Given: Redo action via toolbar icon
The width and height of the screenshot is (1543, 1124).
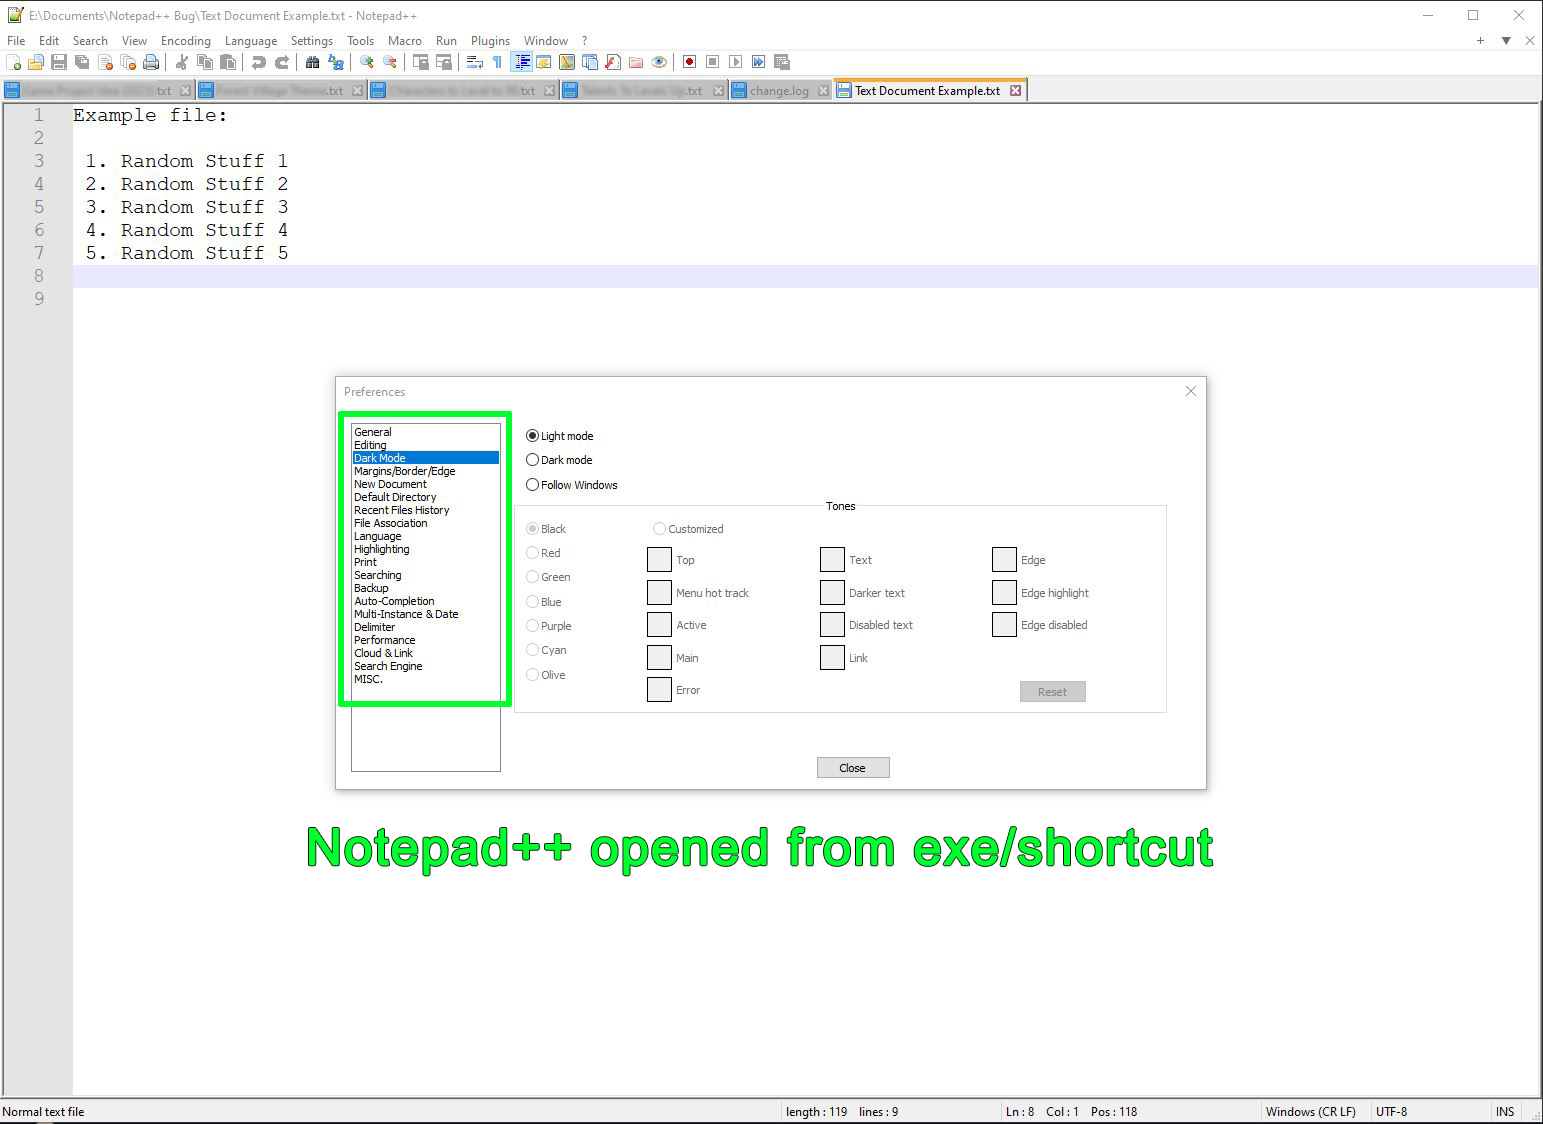Looking at the screenshot, I should pyautogui.click(x=282, y=62).
